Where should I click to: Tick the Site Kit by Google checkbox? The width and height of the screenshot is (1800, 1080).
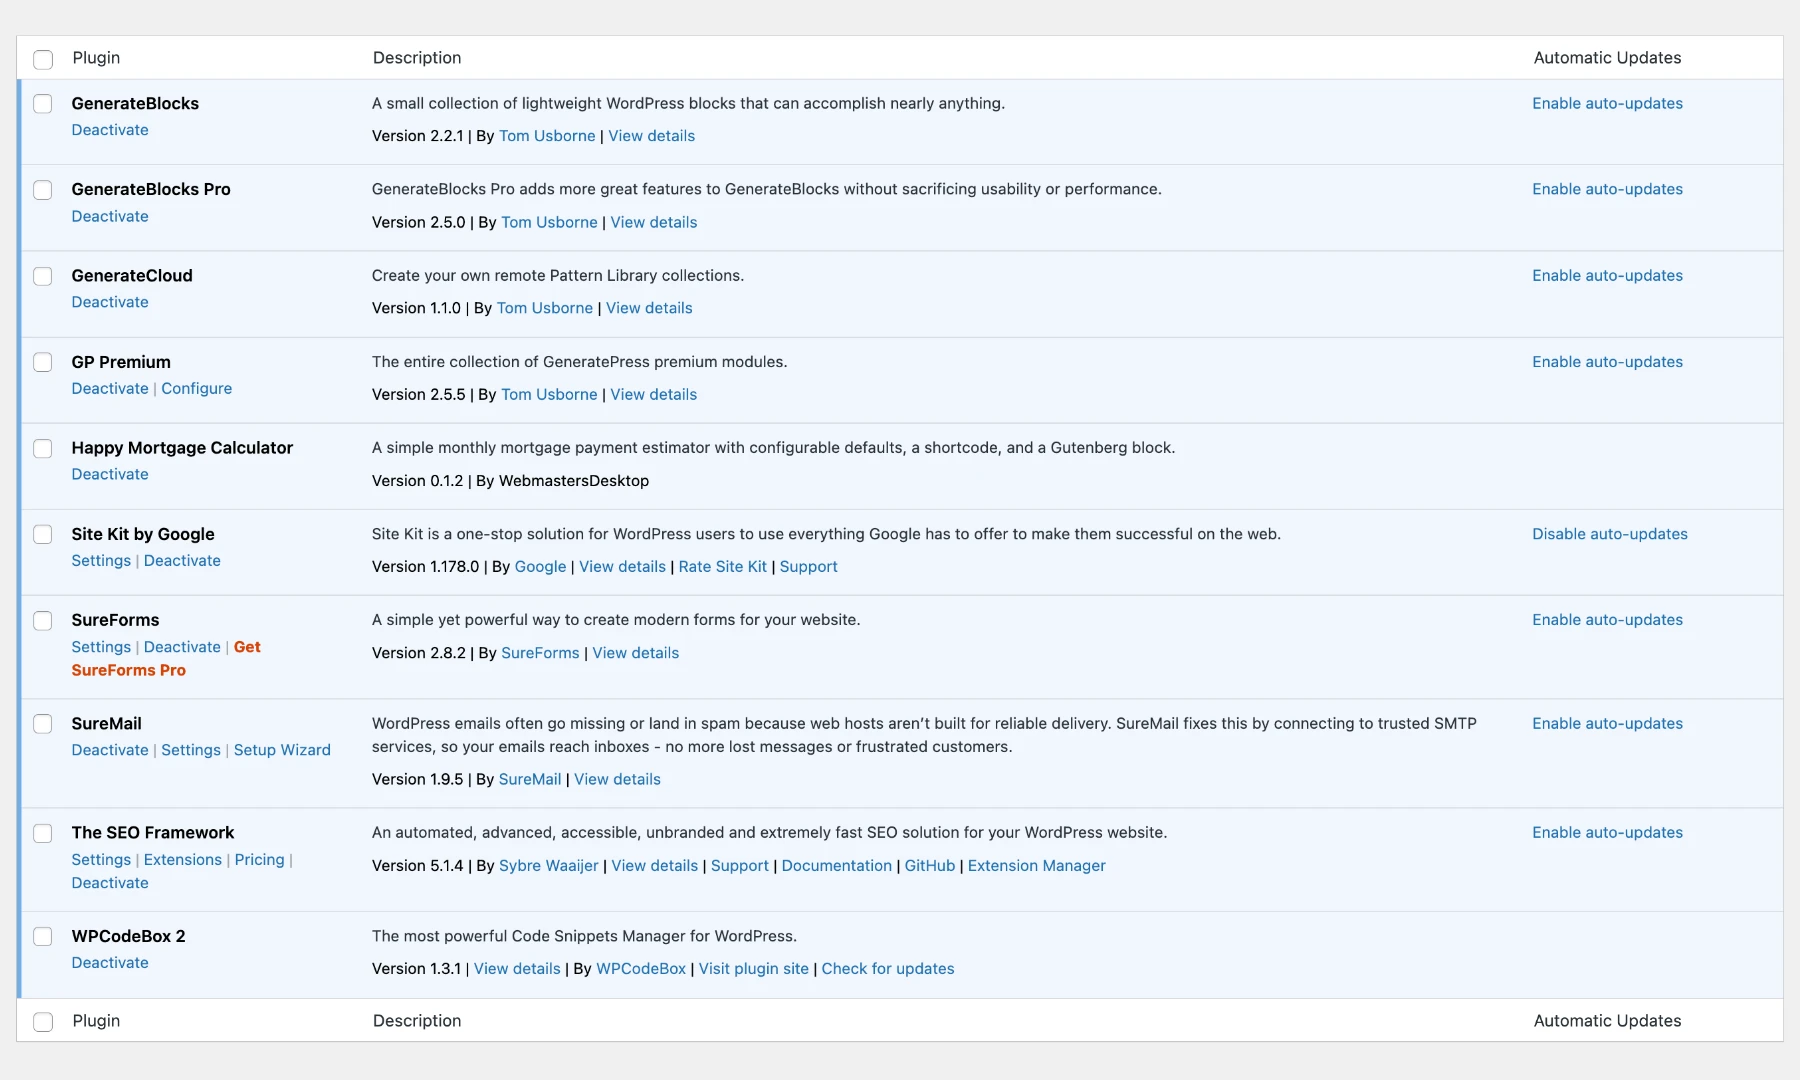click(43, 535)
